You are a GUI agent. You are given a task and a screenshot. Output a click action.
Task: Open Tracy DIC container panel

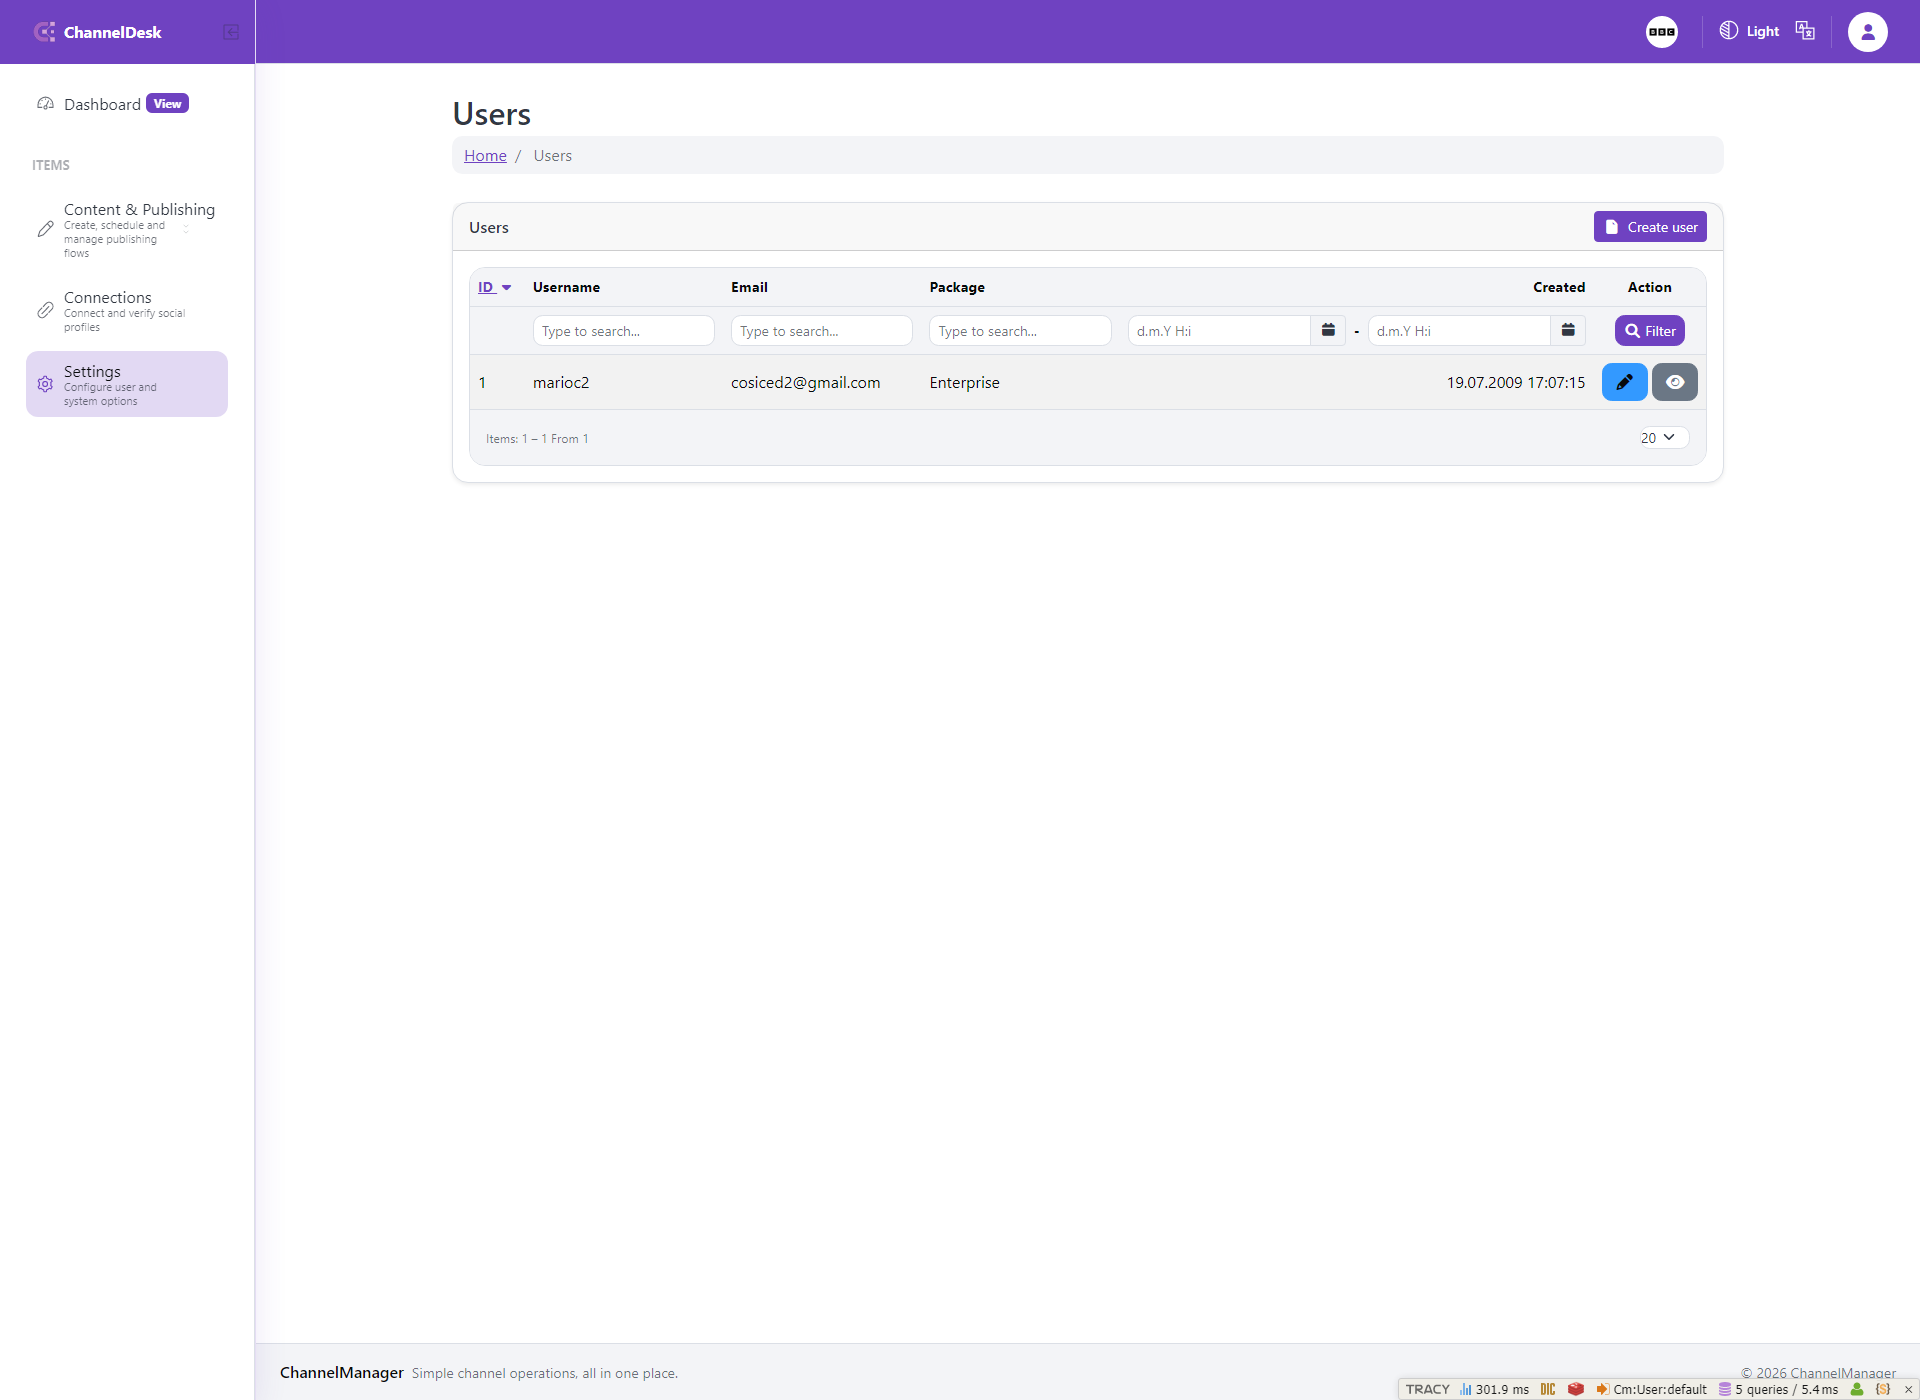(1548, 1389)
